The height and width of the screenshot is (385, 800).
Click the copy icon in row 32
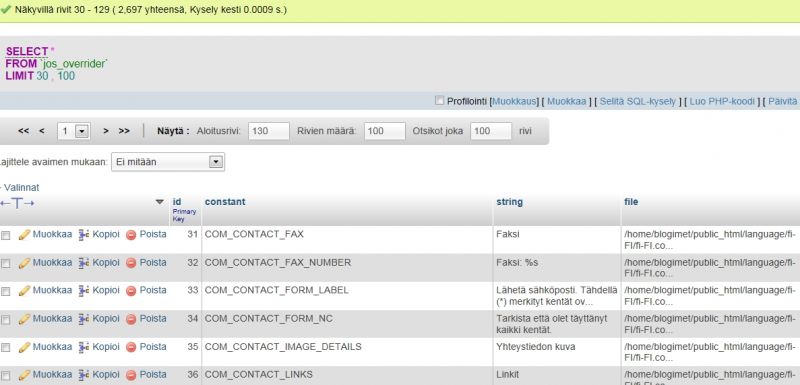[x=83, y=263]
